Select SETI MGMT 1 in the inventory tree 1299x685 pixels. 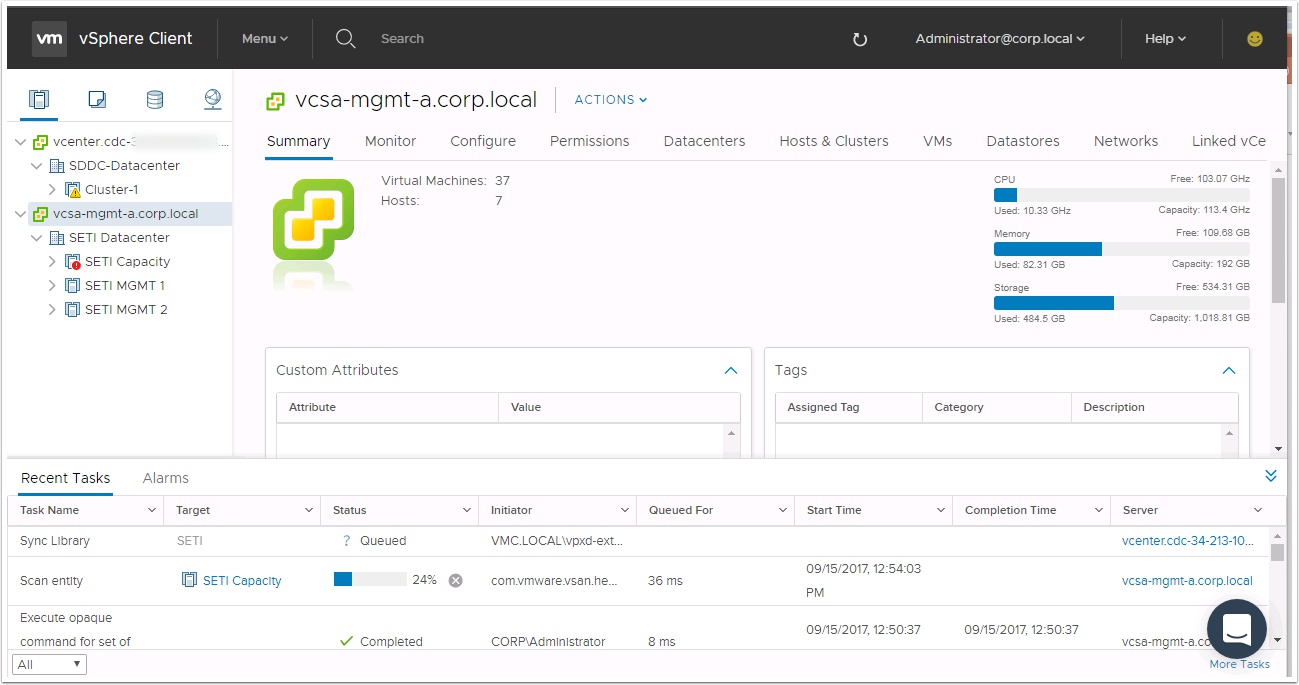coord(125,286)
